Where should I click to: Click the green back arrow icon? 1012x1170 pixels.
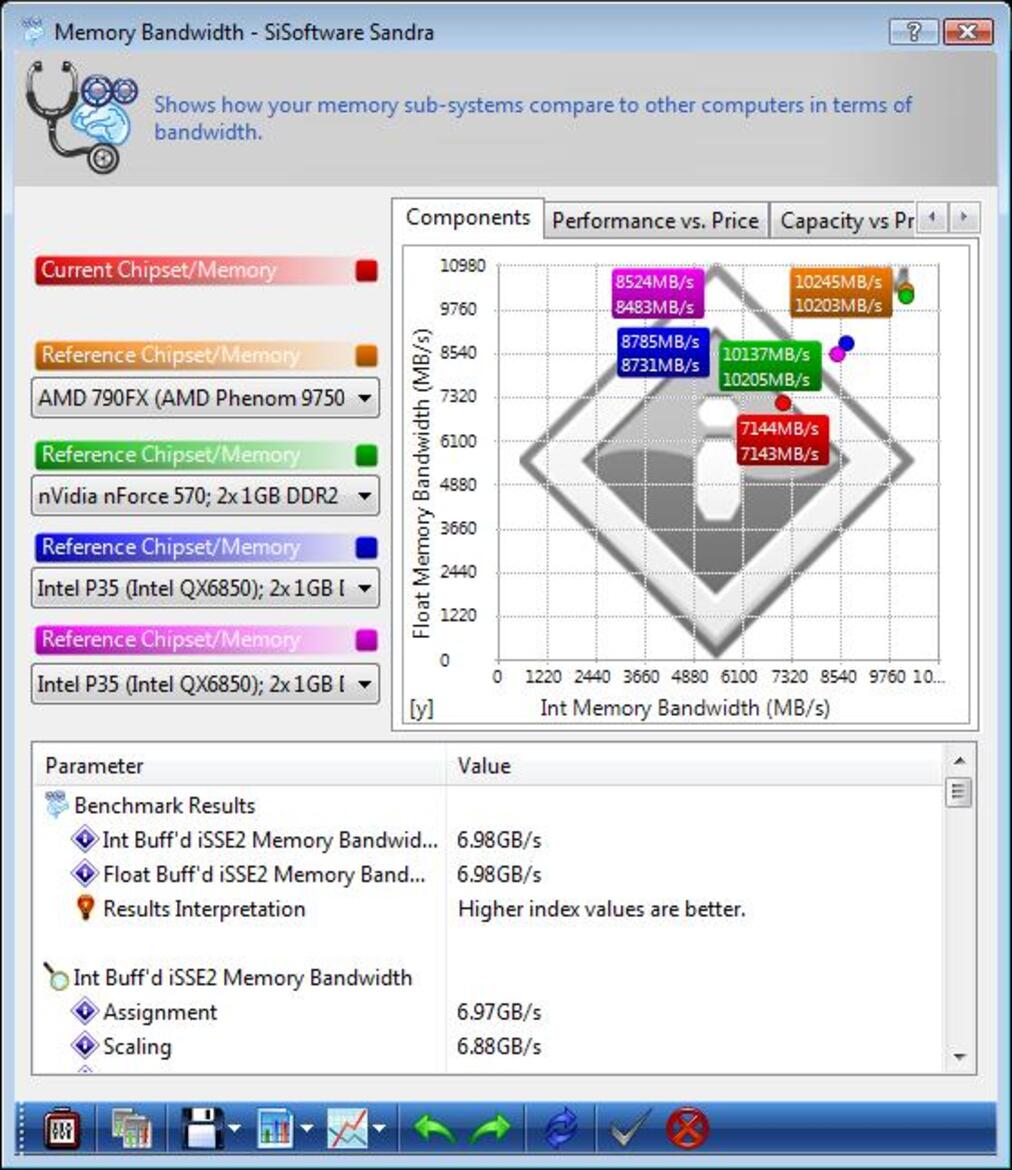click(435, 1128)
